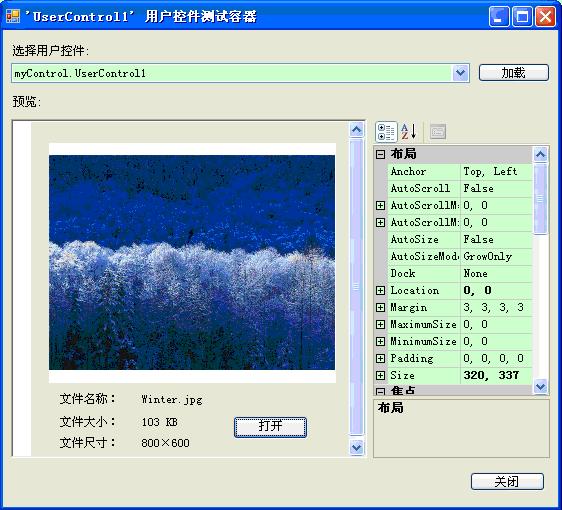Expand the Size property
This screenshot has width=562, height=510.
380,375
